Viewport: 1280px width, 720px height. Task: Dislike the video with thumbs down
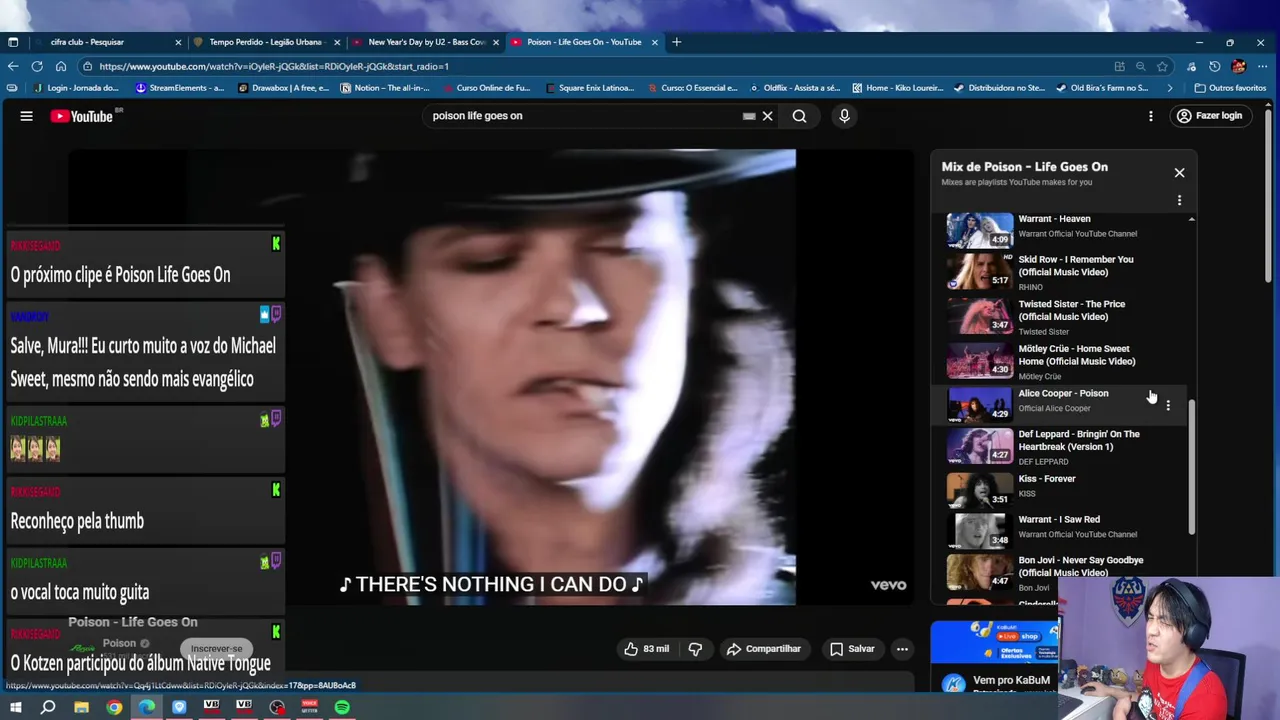coord(695,649)
